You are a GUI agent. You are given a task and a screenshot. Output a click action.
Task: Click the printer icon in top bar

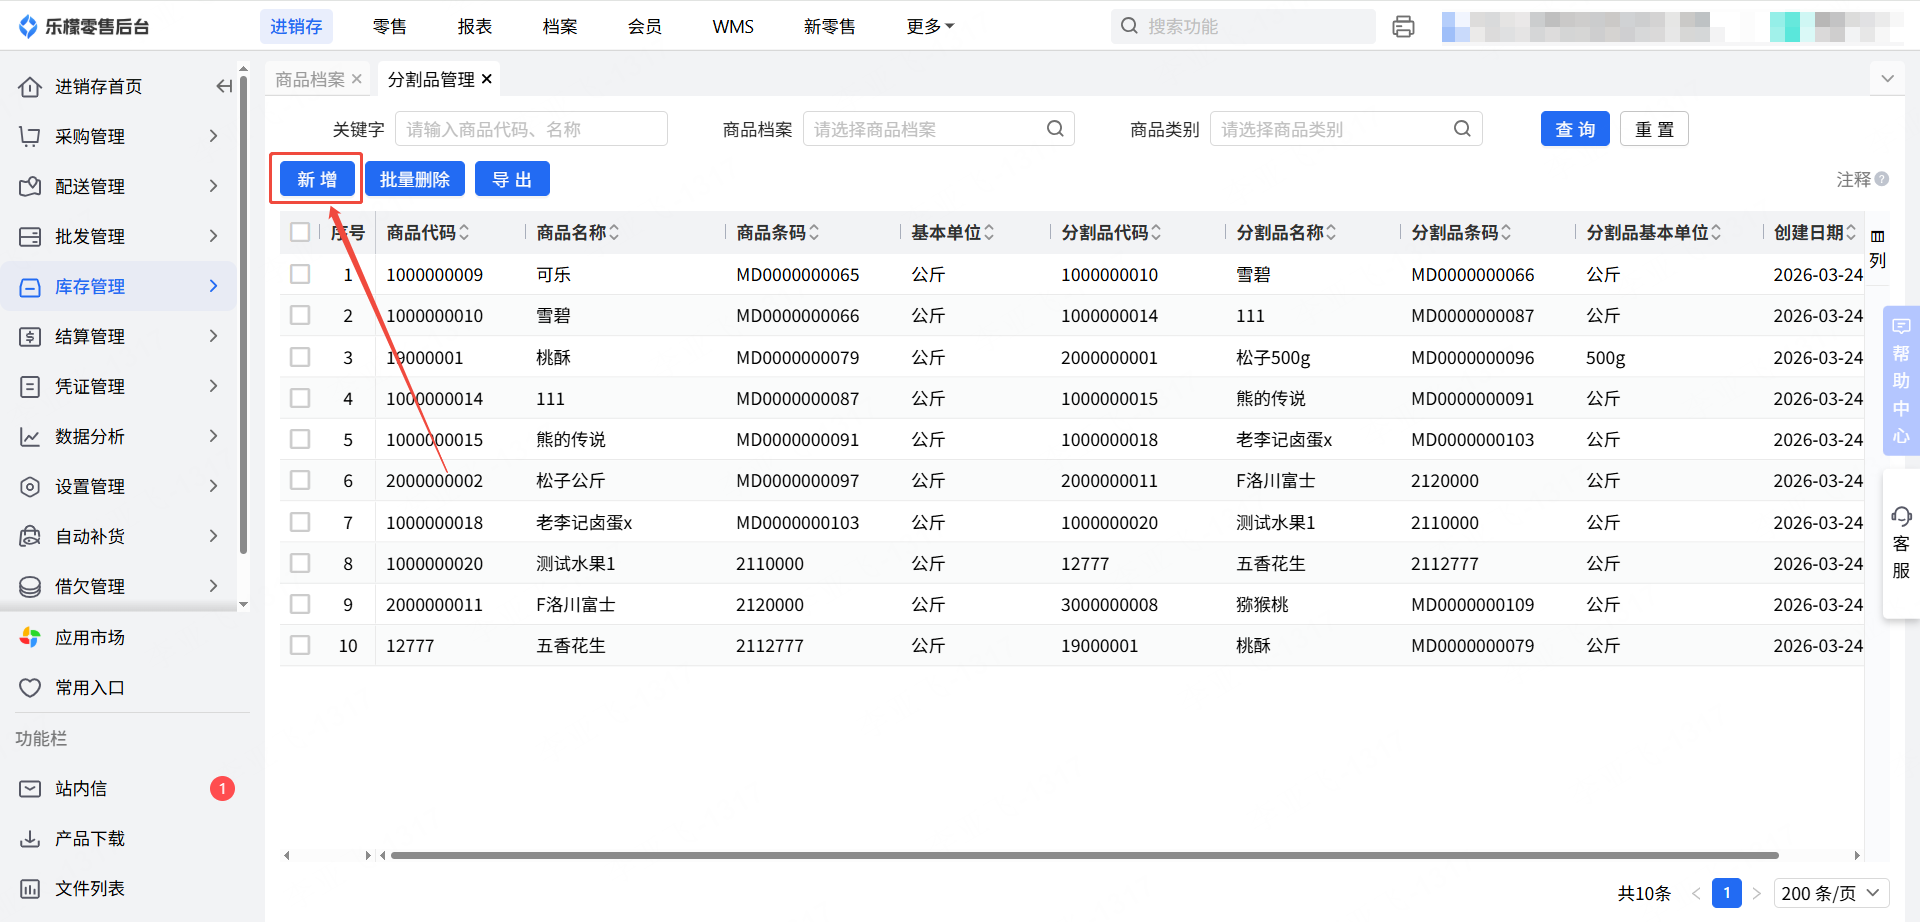pyautogui.click(x=1403, y=27)
